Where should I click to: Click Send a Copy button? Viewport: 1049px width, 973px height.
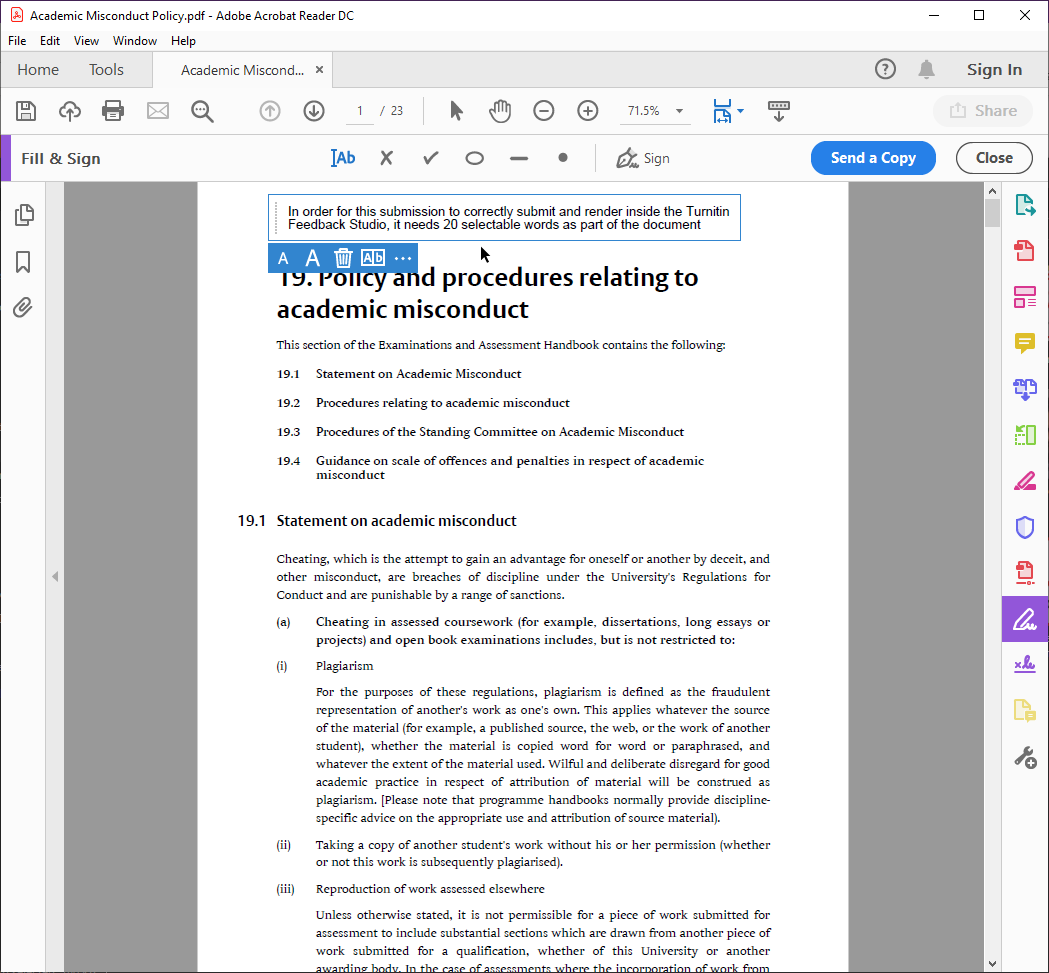[873, 158]
